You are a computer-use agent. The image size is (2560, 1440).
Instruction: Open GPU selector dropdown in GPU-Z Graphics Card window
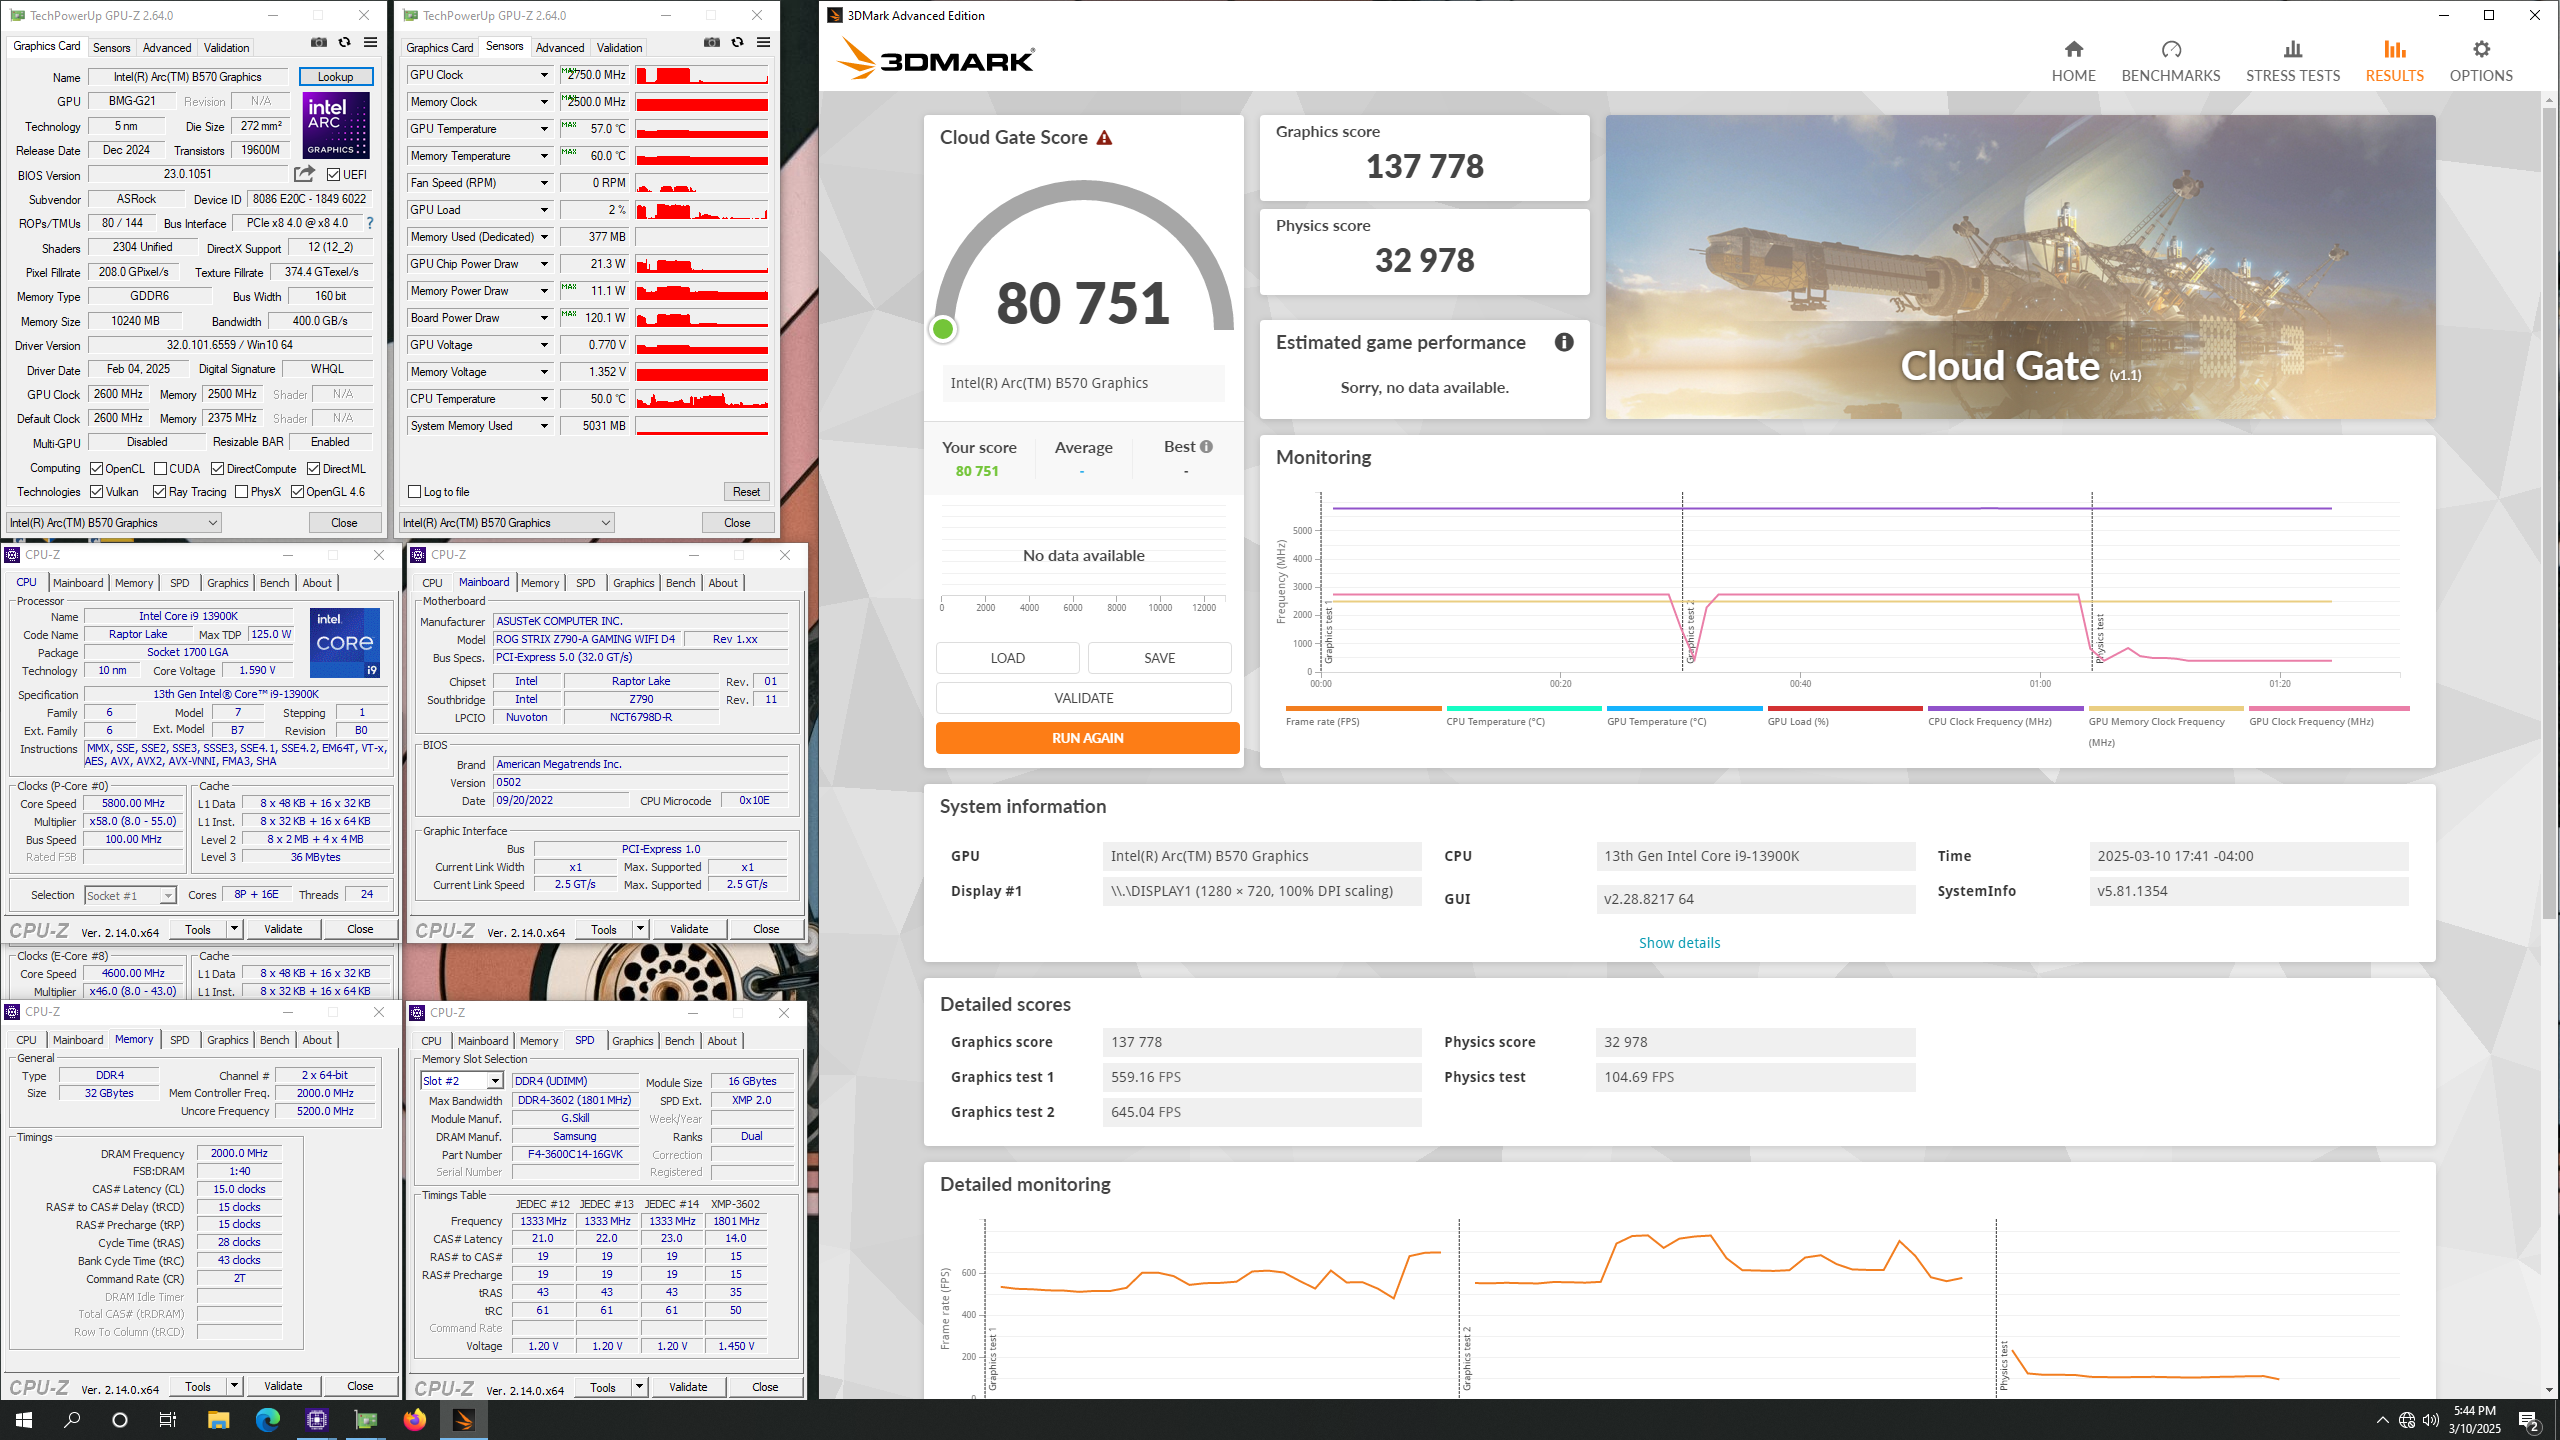113,522
